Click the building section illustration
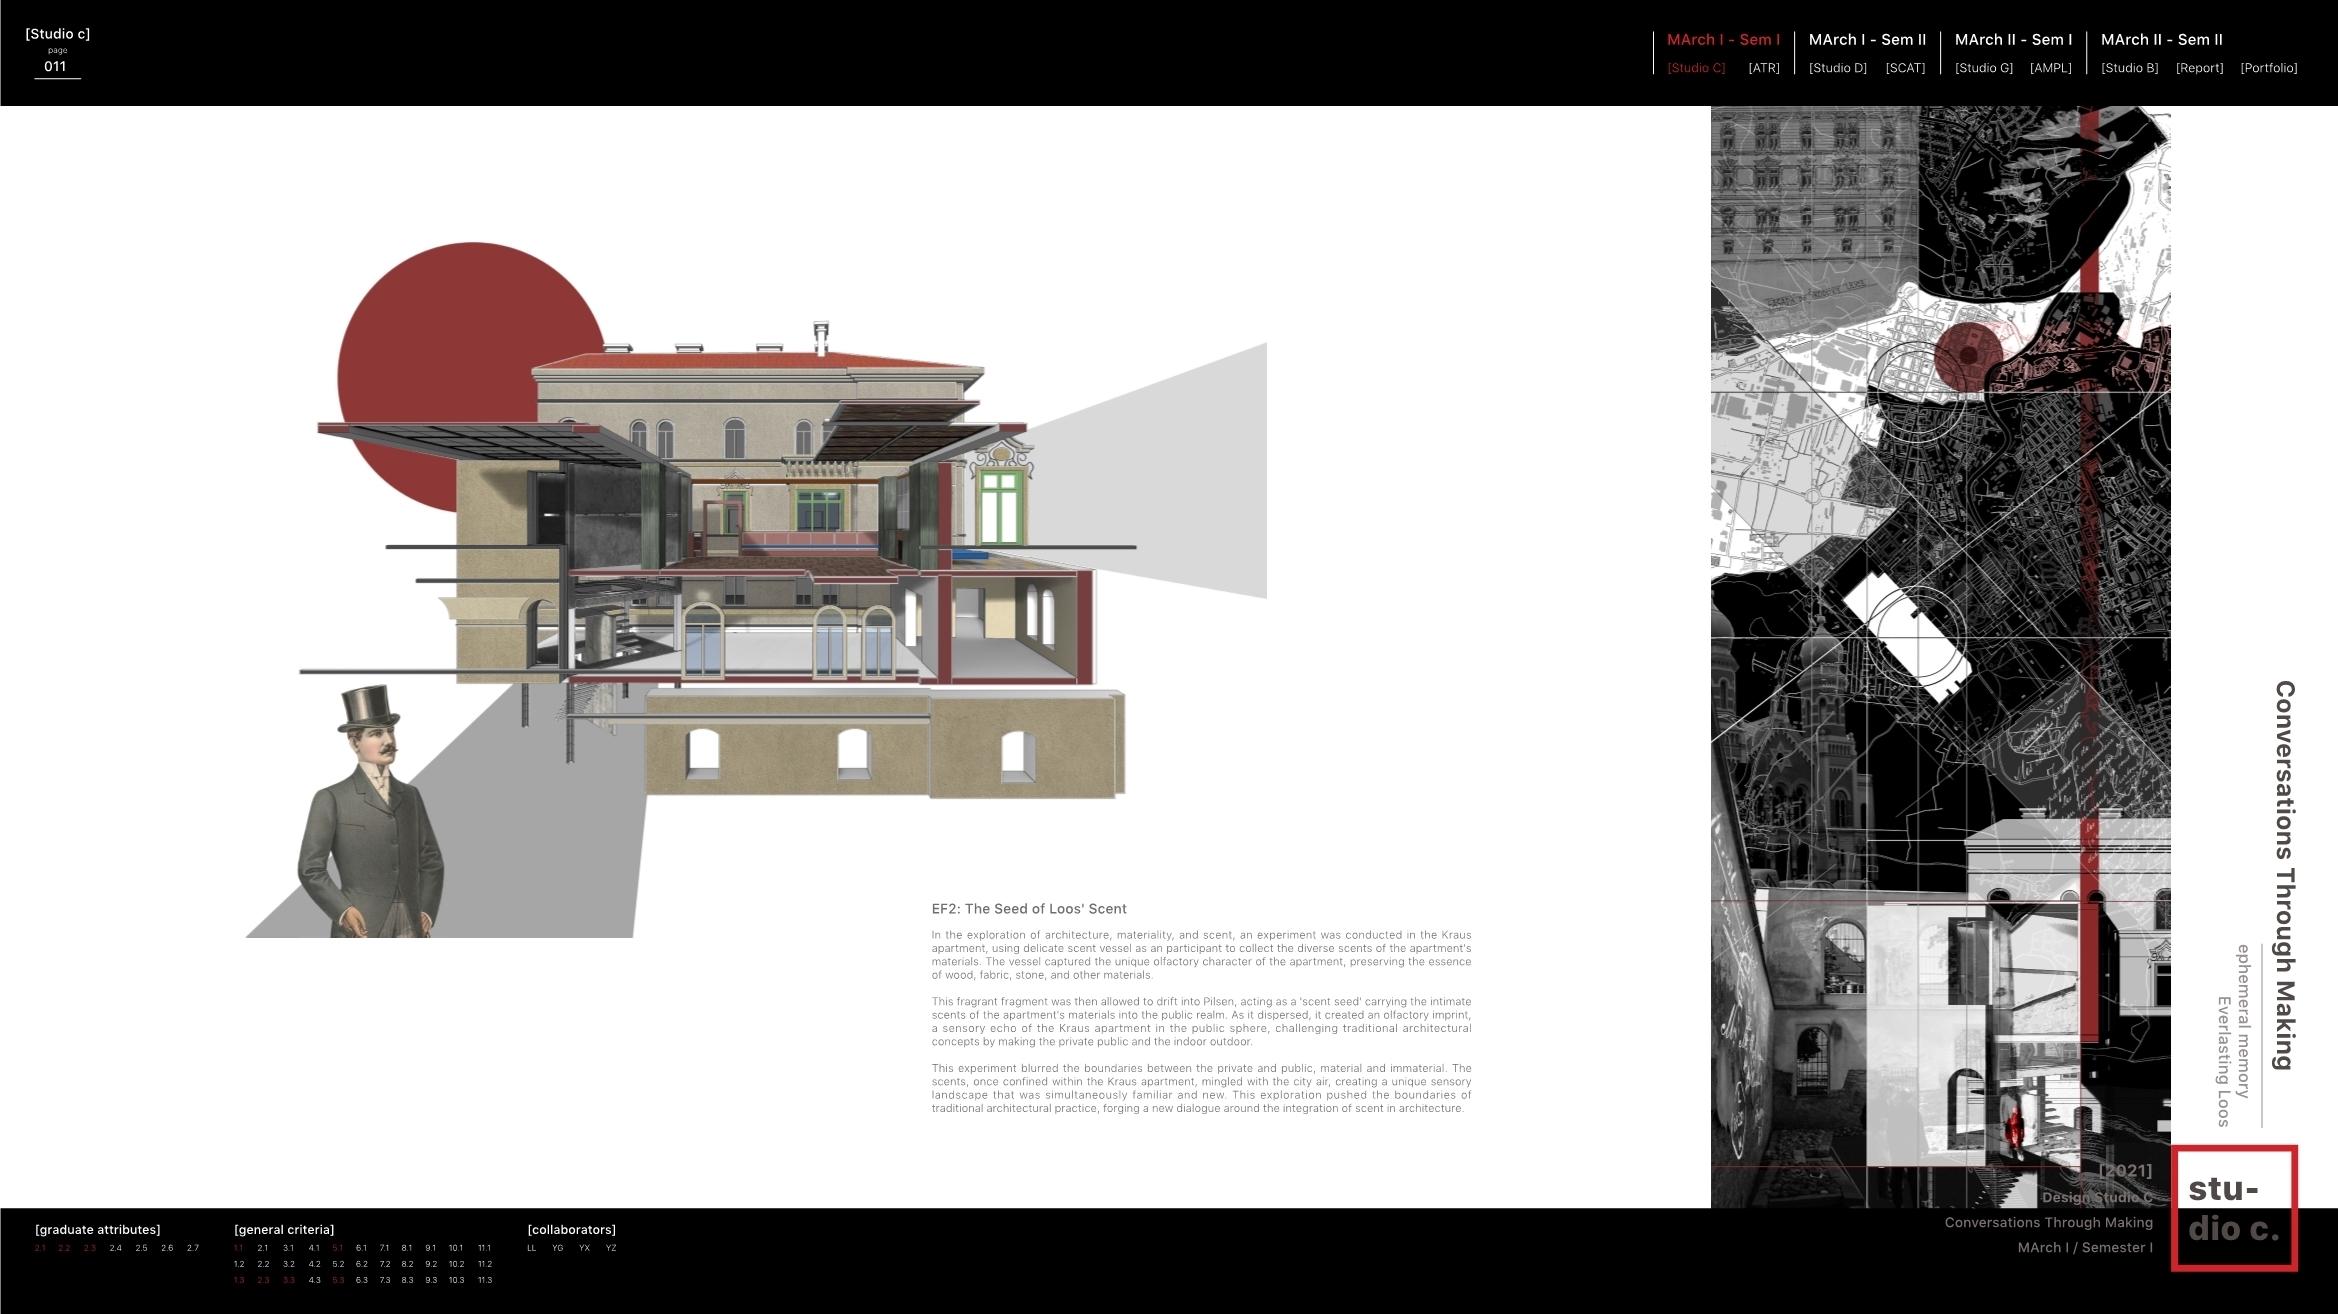Screen dimensions: 2338x1314 pyautogui.click(x=760, y=560)
